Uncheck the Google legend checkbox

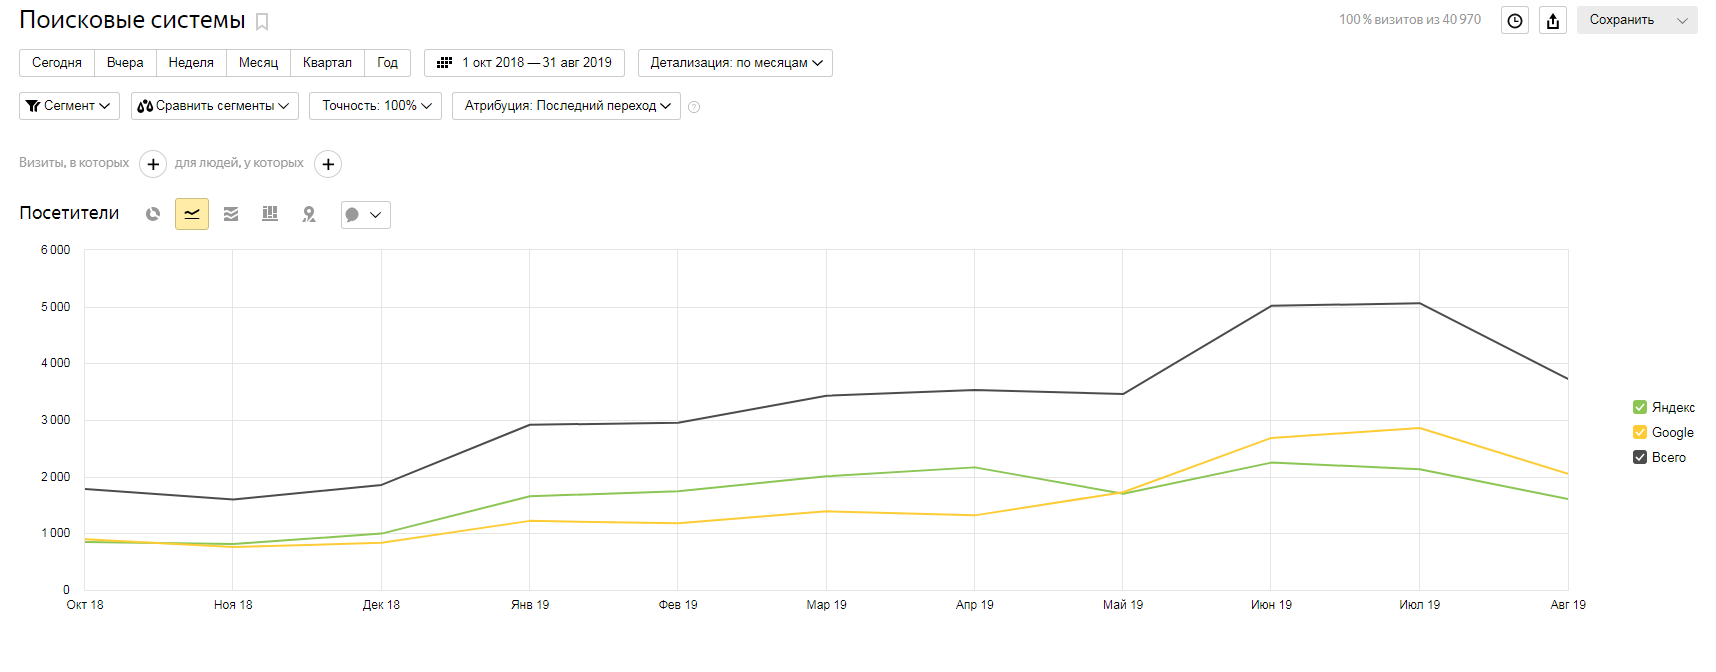pyautogui.click(x=1640, y=432)
